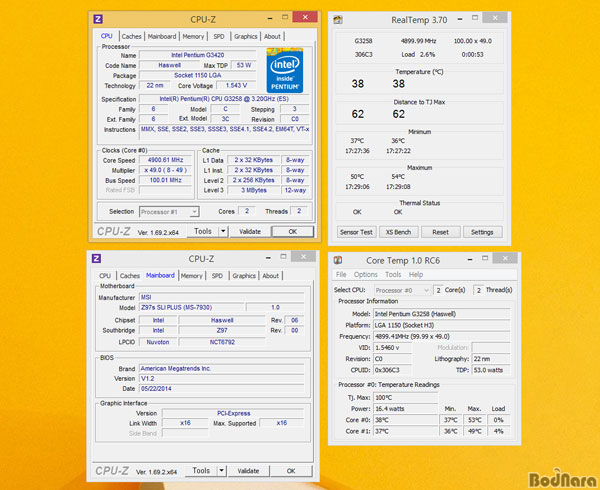600x490 pixels.
Task: Run XS Bench in RealTemp
Action: 398,232
